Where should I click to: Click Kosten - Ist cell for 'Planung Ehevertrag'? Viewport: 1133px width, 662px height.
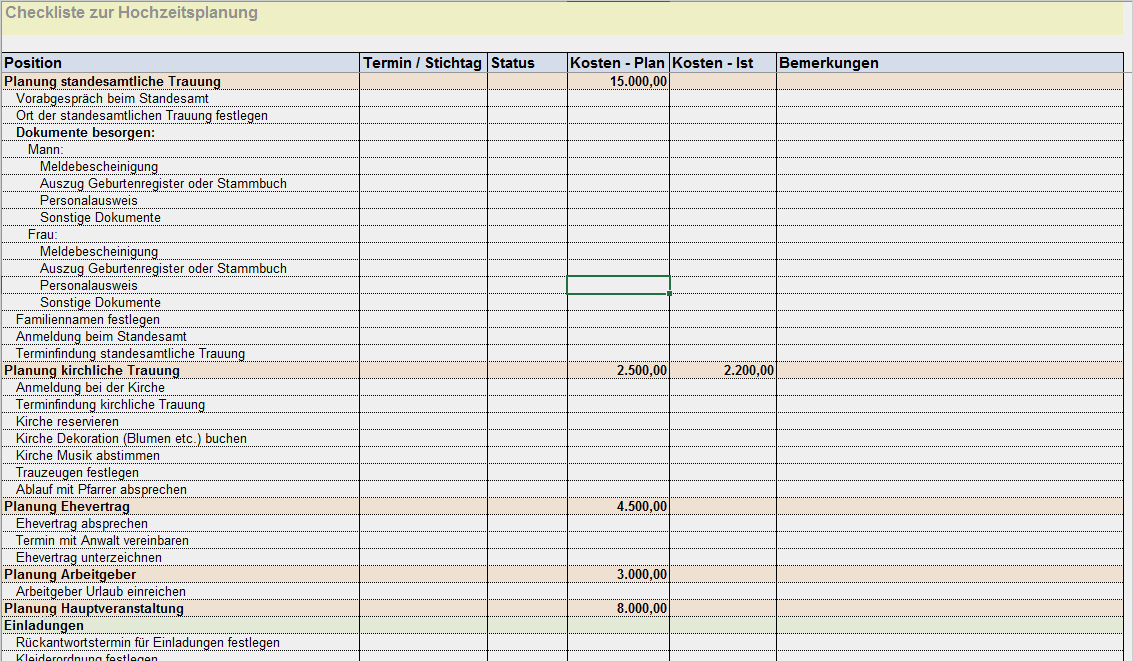pyautogui.click(x=723, y=507)
